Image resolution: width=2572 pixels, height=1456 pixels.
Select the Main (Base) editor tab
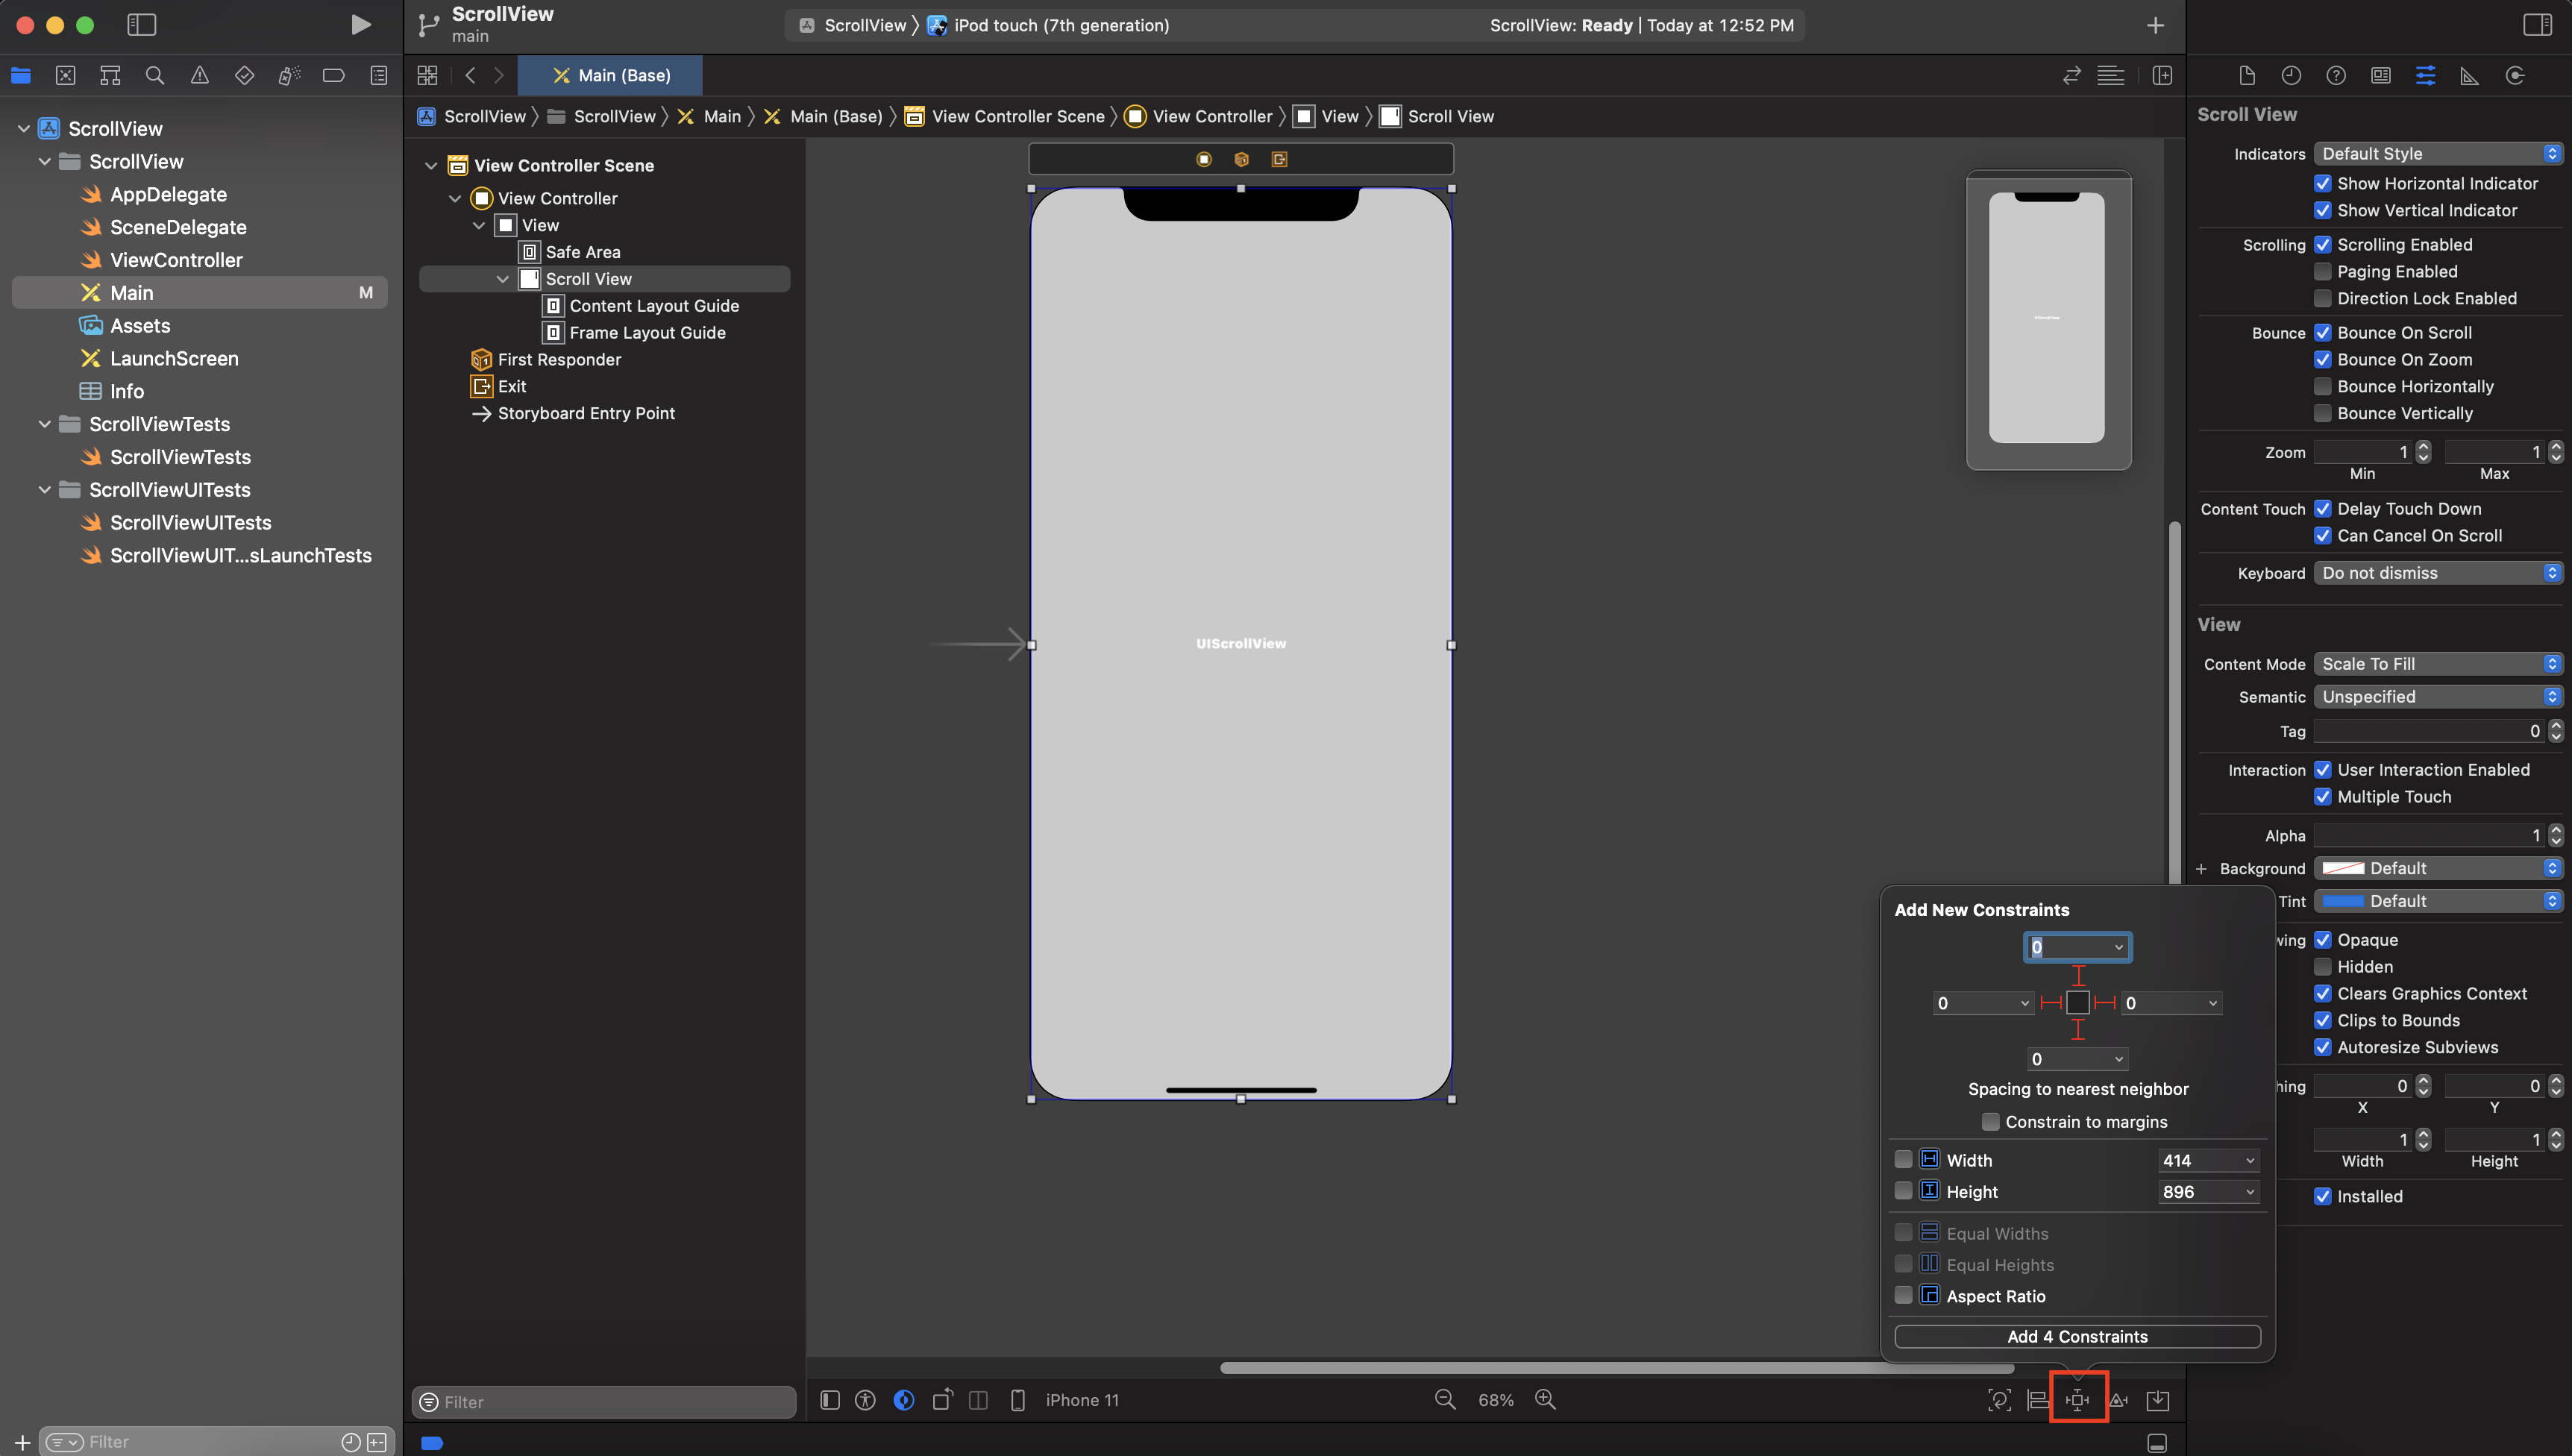pyautogui.click(x=611, y=76)
